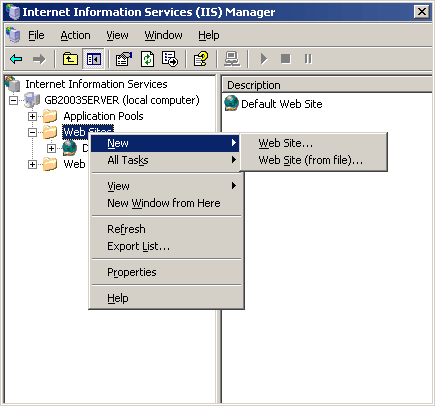Select Application Pools tree label
Screen dimensions: 435x406
pyautogui.click(x=103, y=116)
